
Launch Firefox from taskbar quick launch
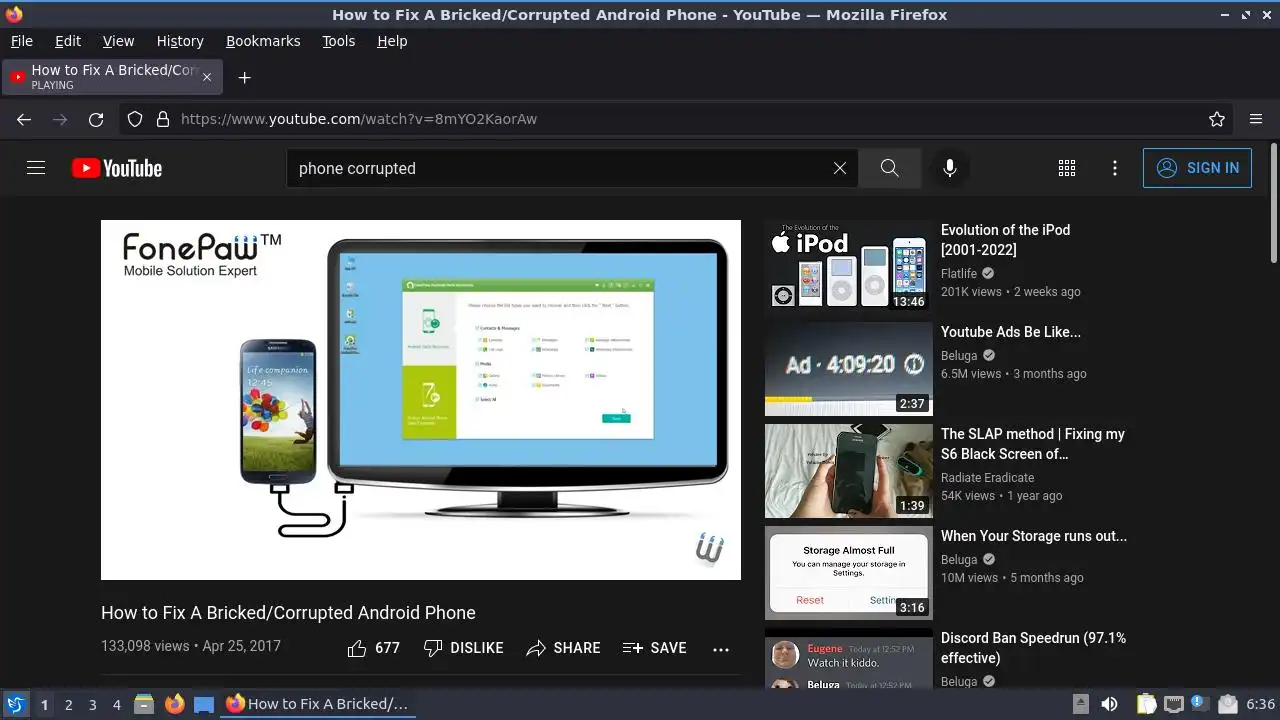pos(174,704)
